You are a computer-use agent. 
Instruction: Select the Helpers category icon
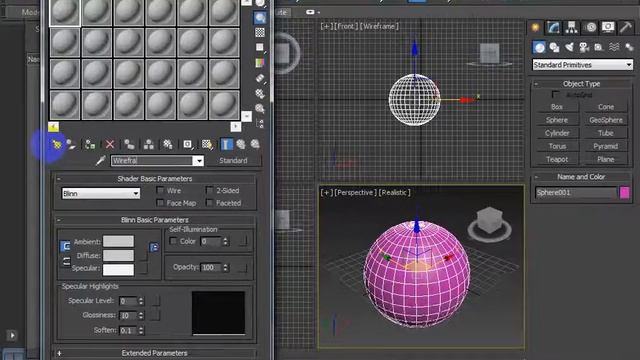[599, 47]
